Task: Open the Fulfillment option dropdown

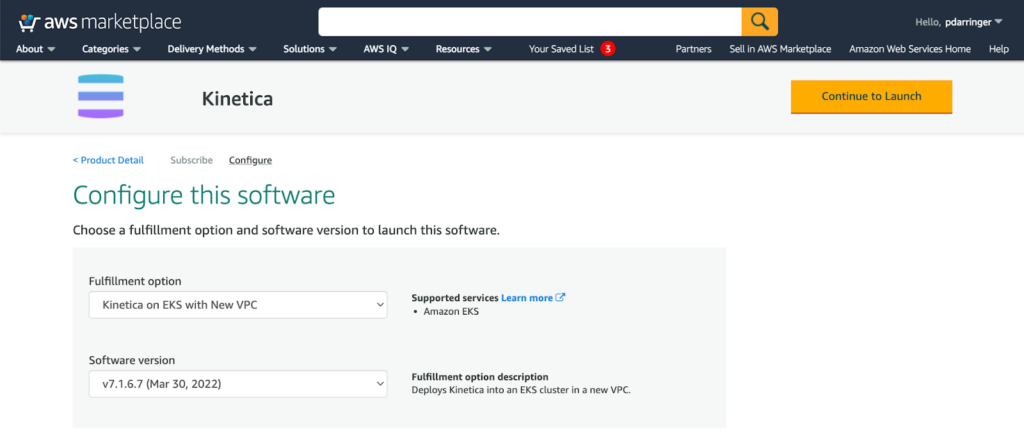Action: (238, 304)
